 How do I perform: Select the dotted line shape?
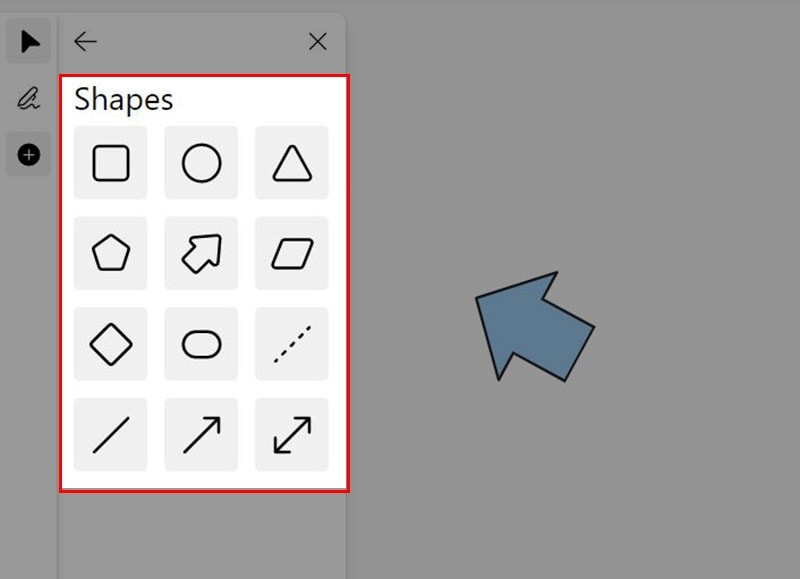point(292,344)
